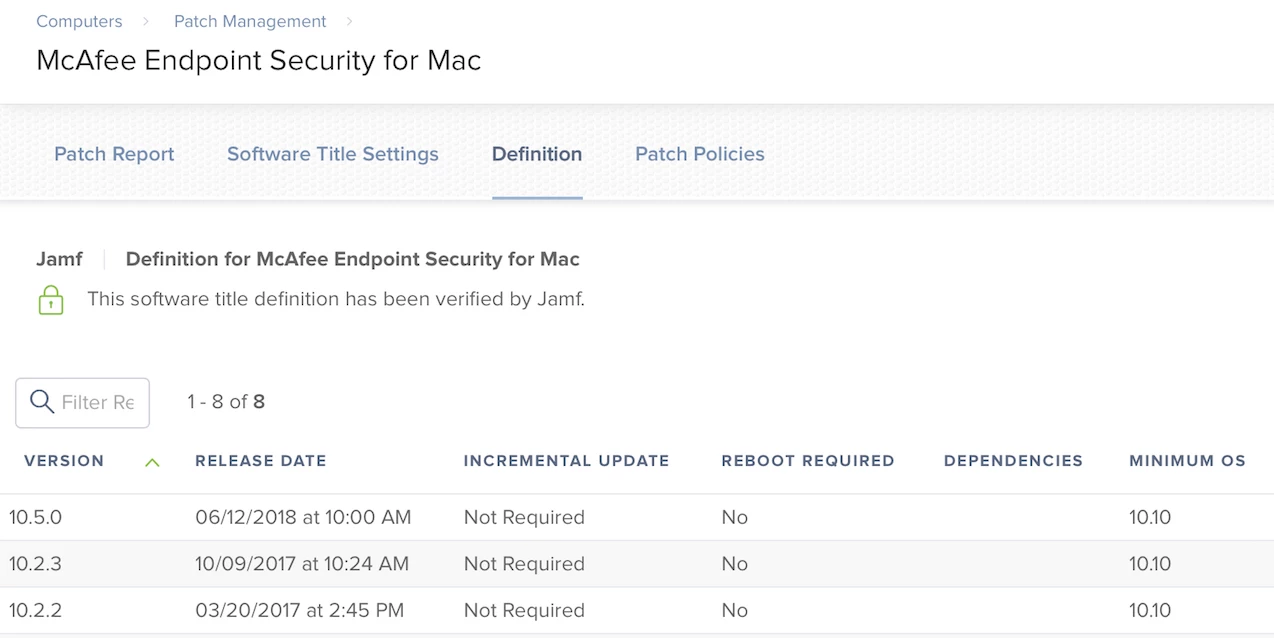Select version 10.5.0 cell
The height and width of the screenshot is (638, 1274).
(36, 517)
